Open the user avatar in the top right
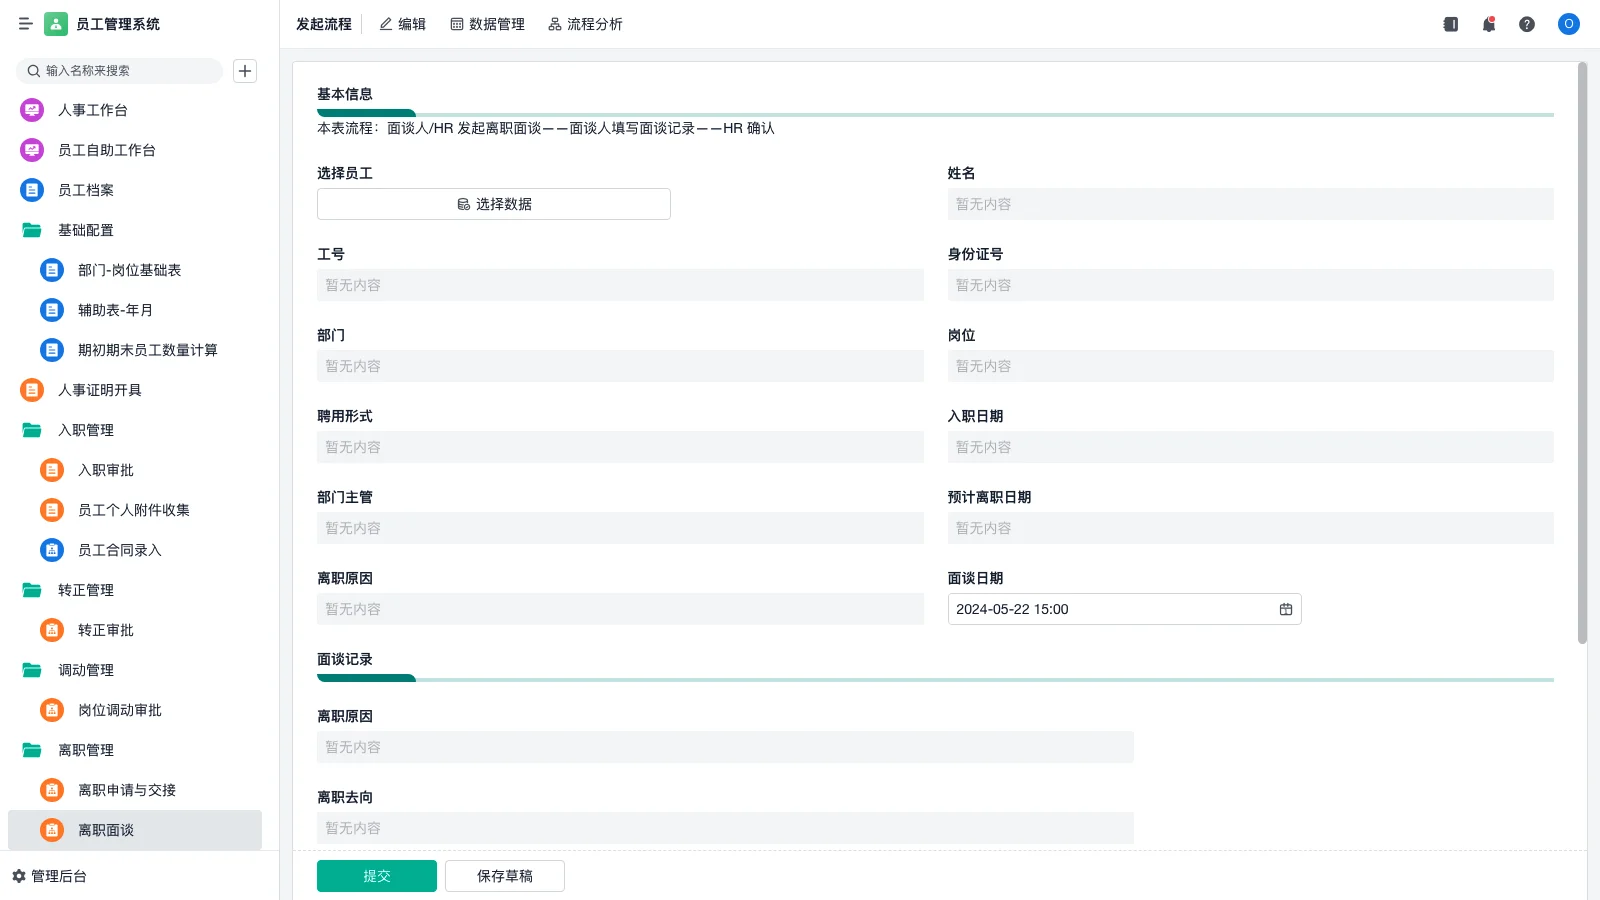 (x=1567, y=24)
